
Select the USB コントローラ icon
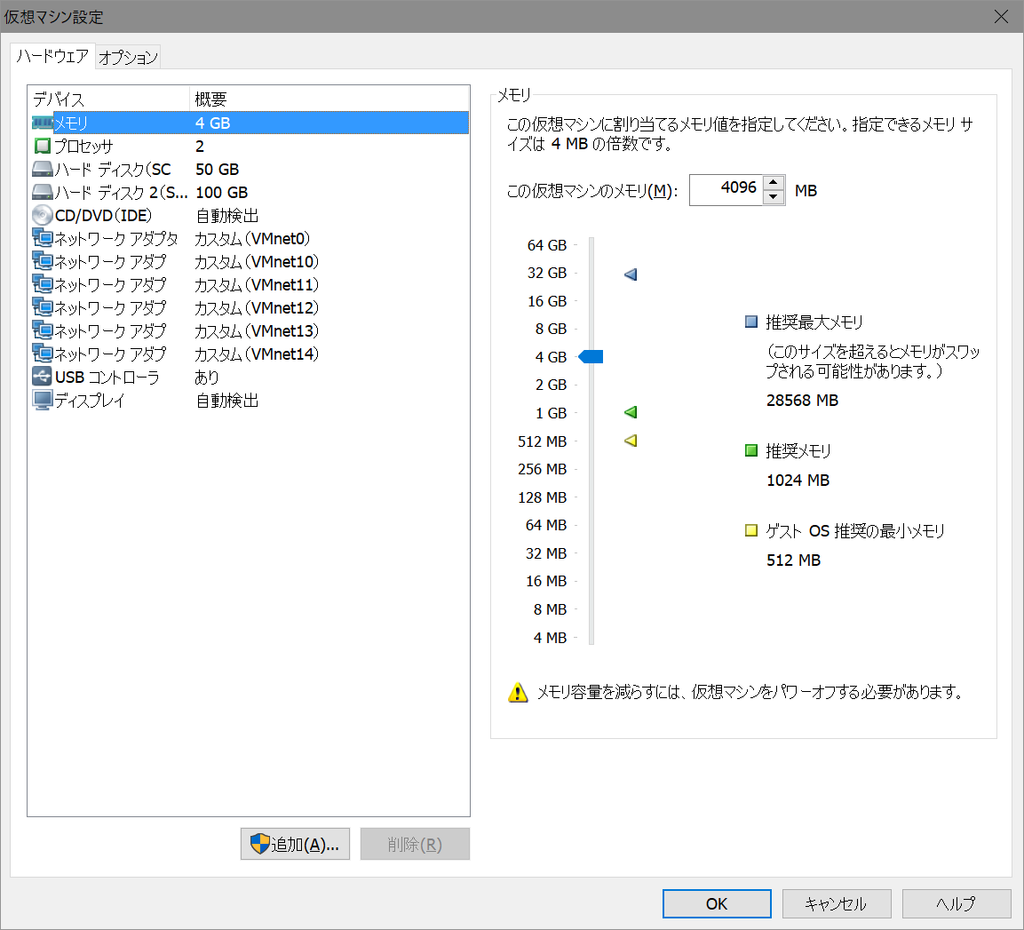42,378
